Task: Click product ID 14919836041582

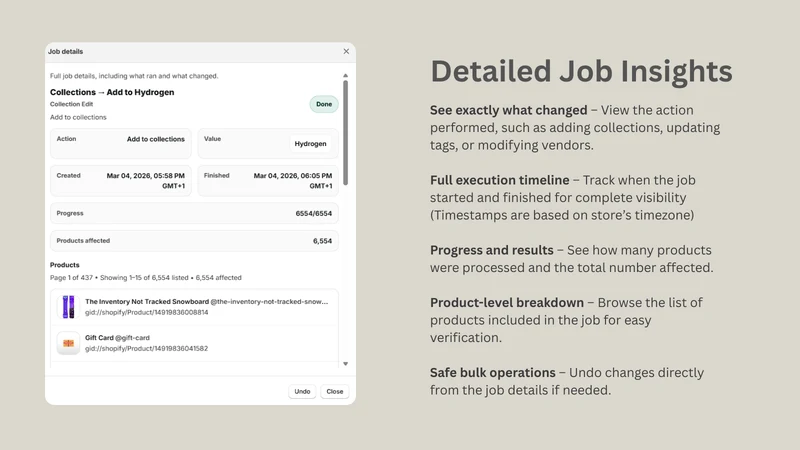Action: tap(146, 348)
